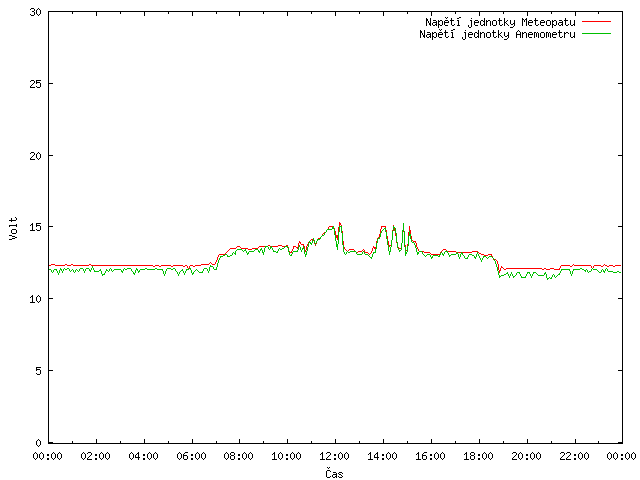The image size is (640, 480).
Task: Click the 22:00 time label
Action: tap(574, 456)
